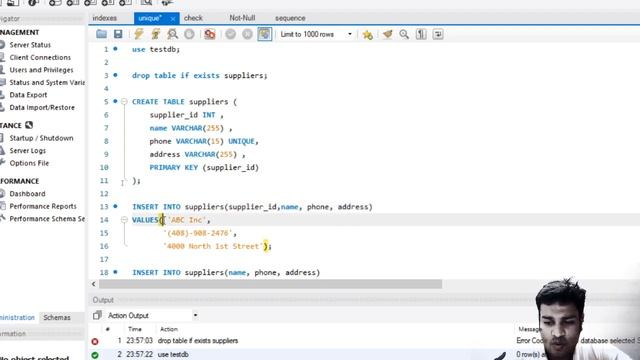Click the green success icon of output row 2
This screenshot has width=640, height=360.
pyautogui.click(x=95, y=355)
